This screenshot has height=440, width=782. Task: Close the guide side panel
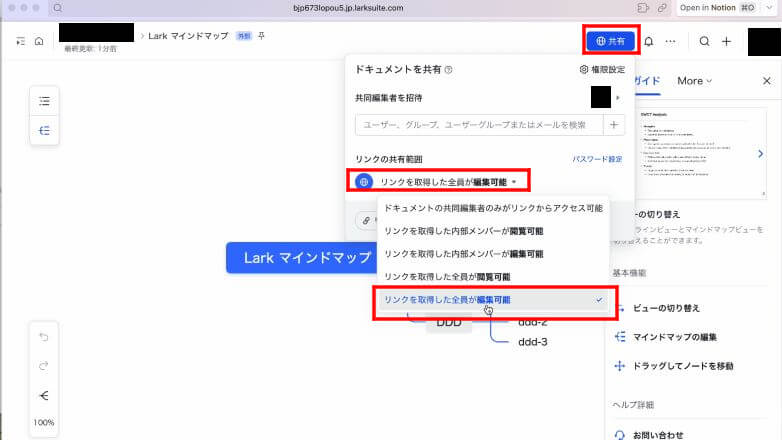click(x=767, y=81)
